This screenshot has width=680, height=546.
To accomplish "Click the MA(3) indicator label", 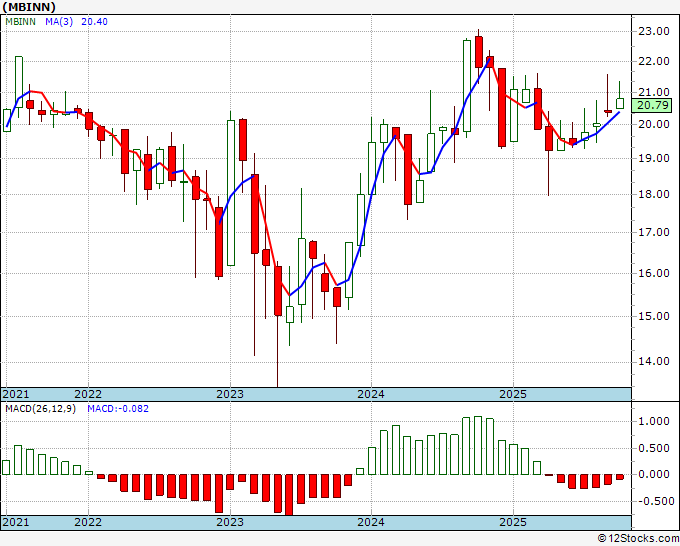I will point(59,22).
